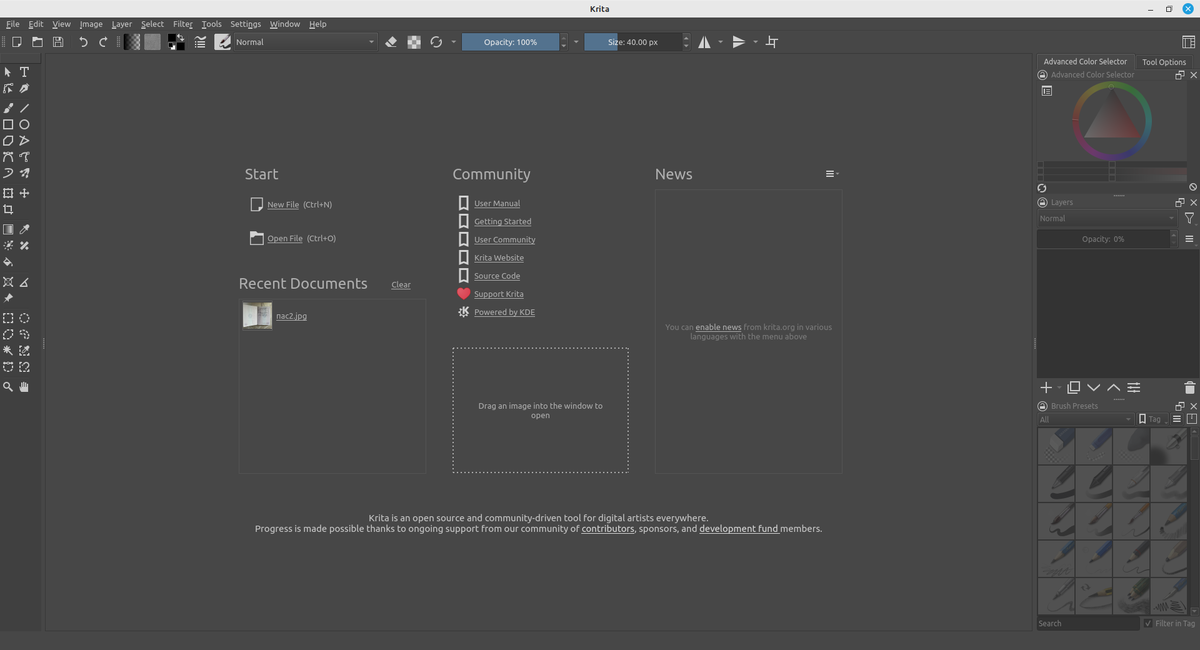This screenshot has height=650, width=1200.
Task: Select the Polygon tool
Action: click(8, 141)
